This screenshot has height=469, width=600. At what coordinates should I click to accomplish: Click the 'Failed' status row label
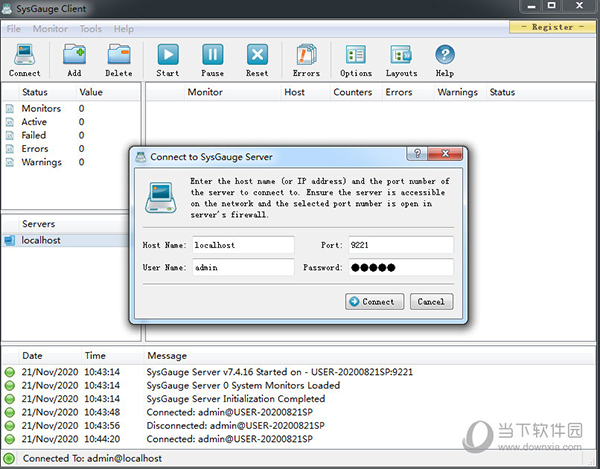34,135
